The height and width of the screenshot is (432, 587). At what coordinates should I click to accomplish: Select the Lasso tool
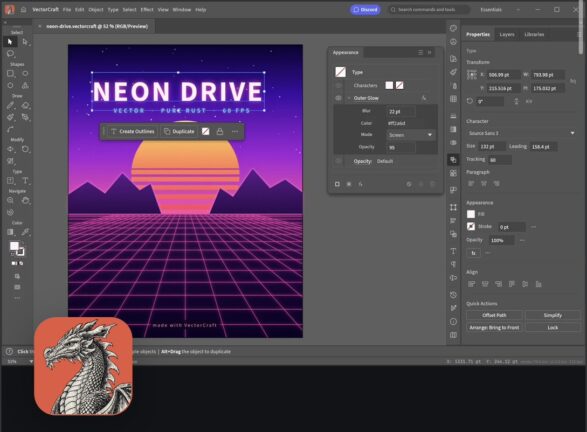[x=10, y=54]
